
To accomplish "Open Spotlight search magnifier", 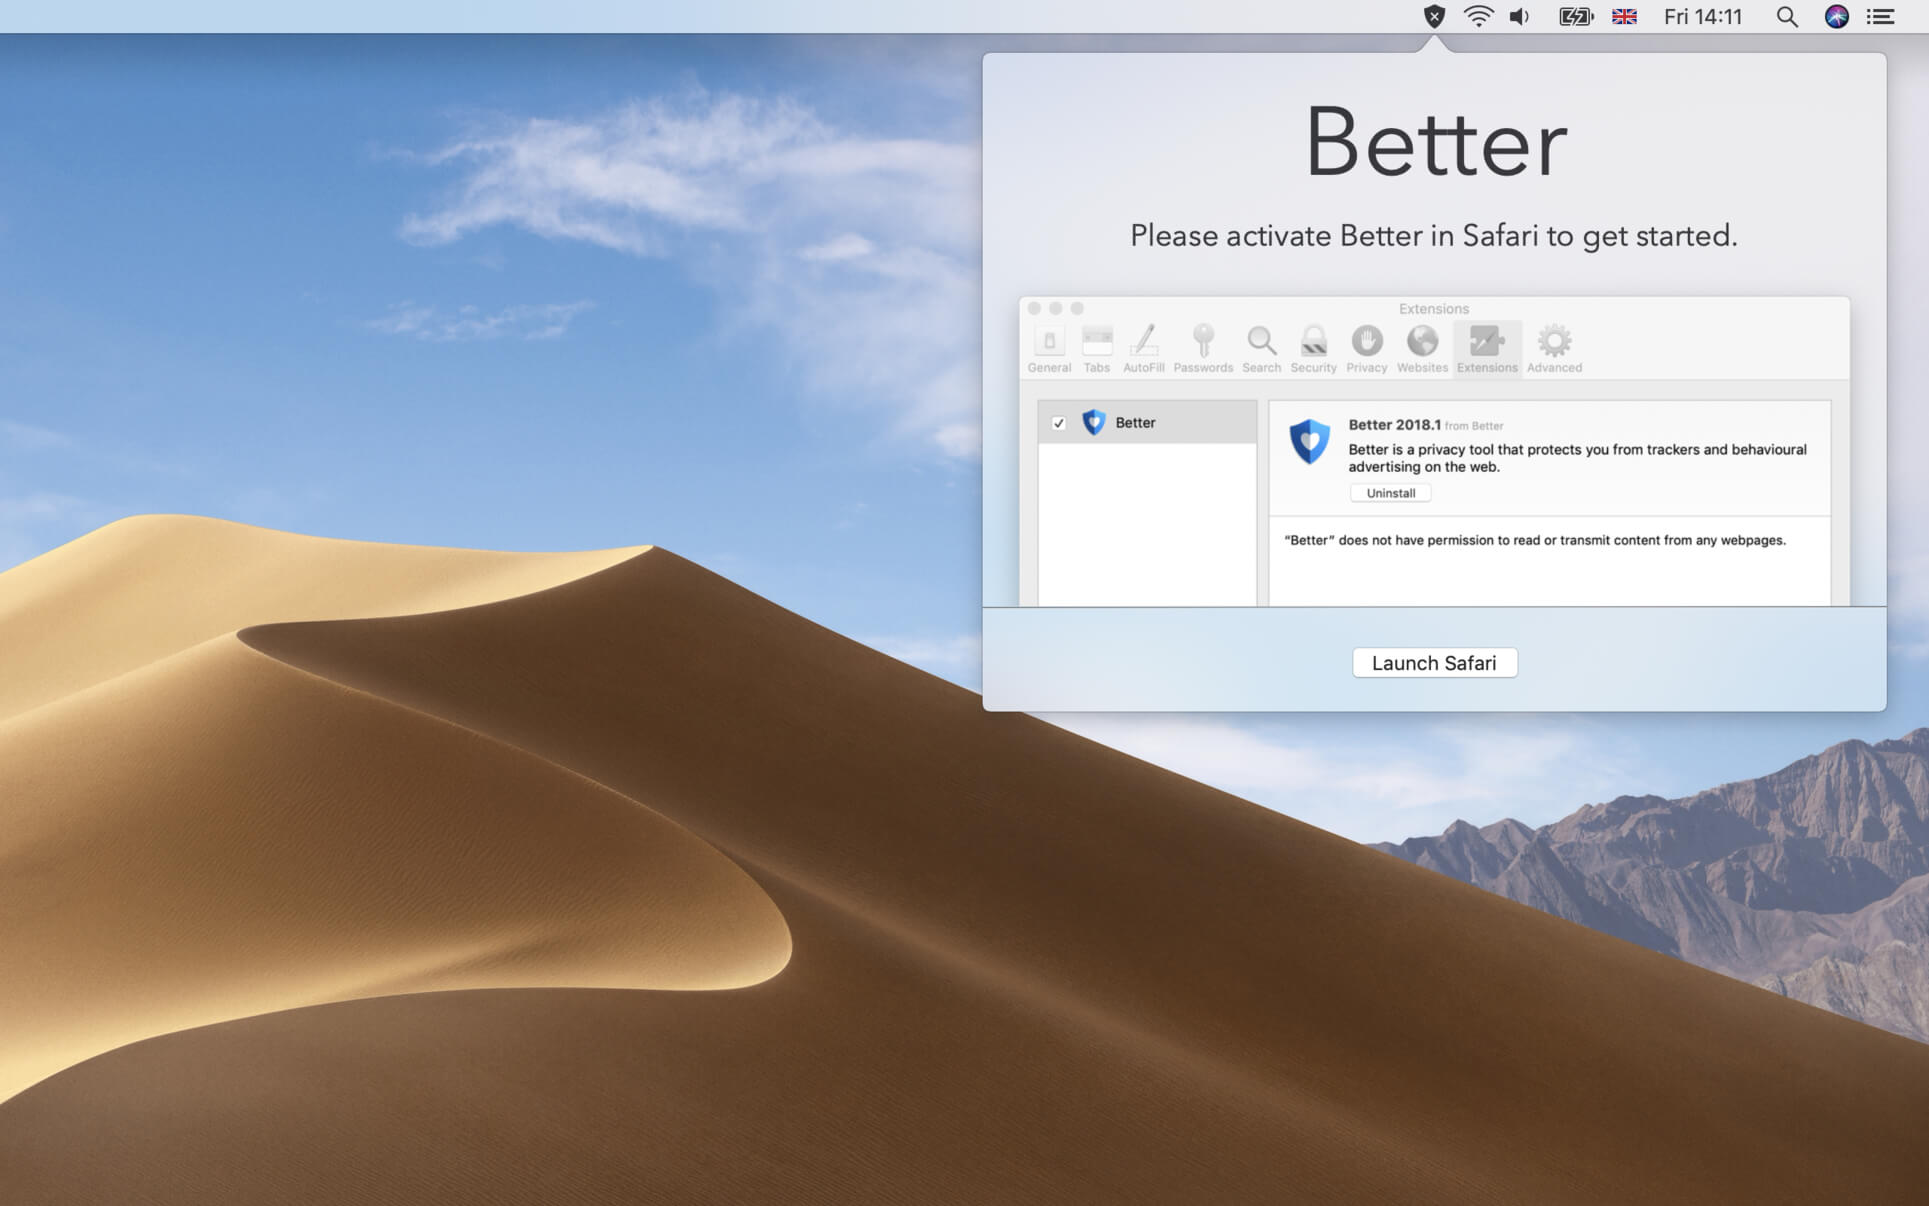I will coord(1786,16).
